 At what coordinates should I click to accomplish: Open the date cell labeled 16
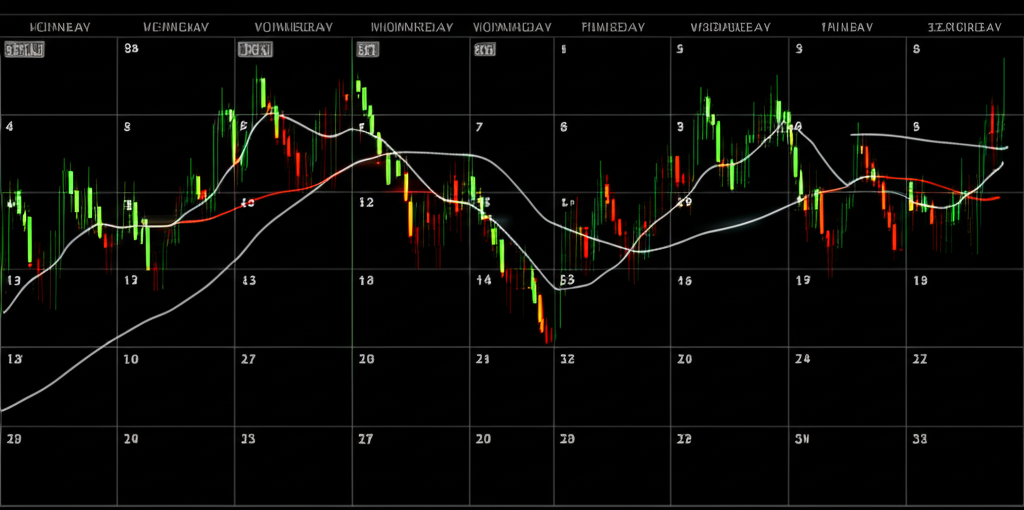point(685,281)
